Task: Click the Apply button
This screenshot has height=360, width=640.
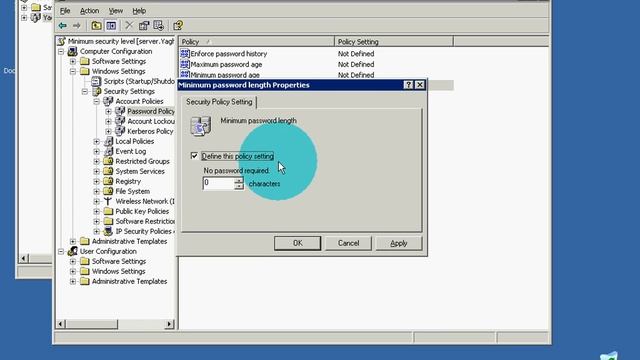Action: tap(398, 243)
